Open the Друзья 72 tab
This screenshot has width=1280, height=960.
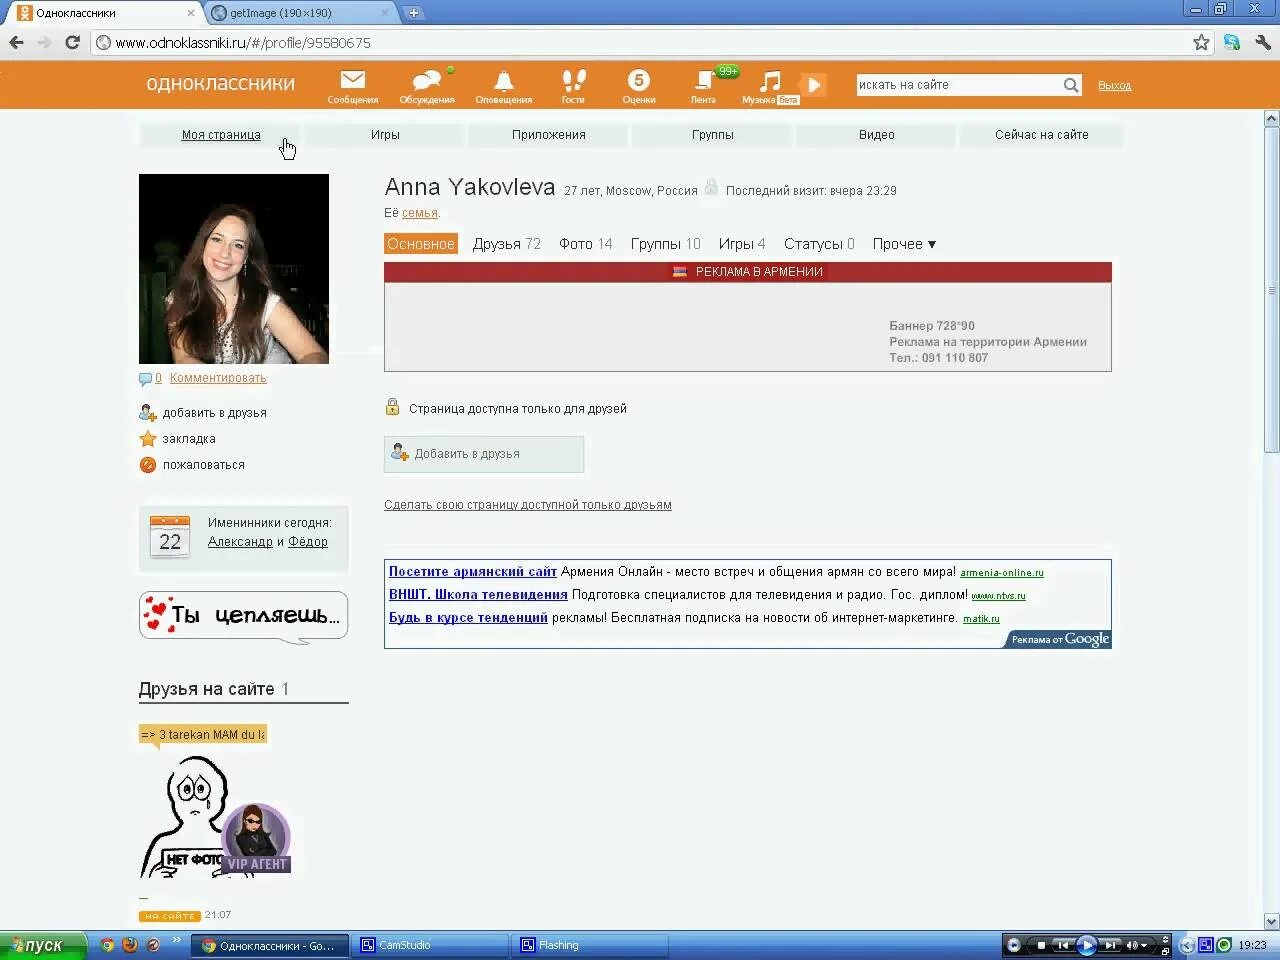[x=507, y=244]
